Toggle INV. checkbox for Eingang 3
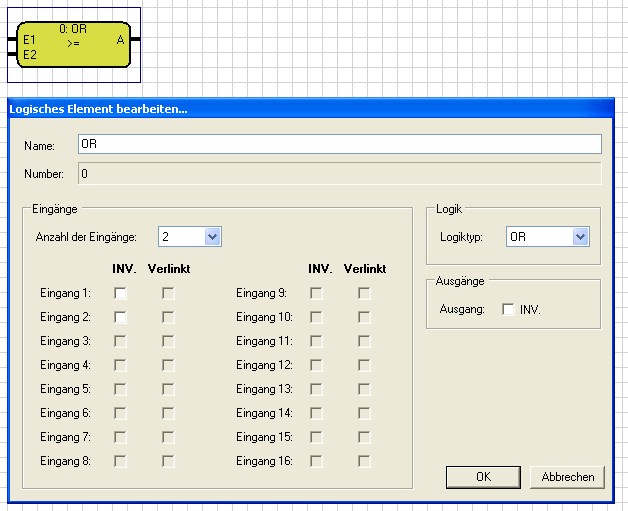This screenshot has height=511, width=628. 120,341
